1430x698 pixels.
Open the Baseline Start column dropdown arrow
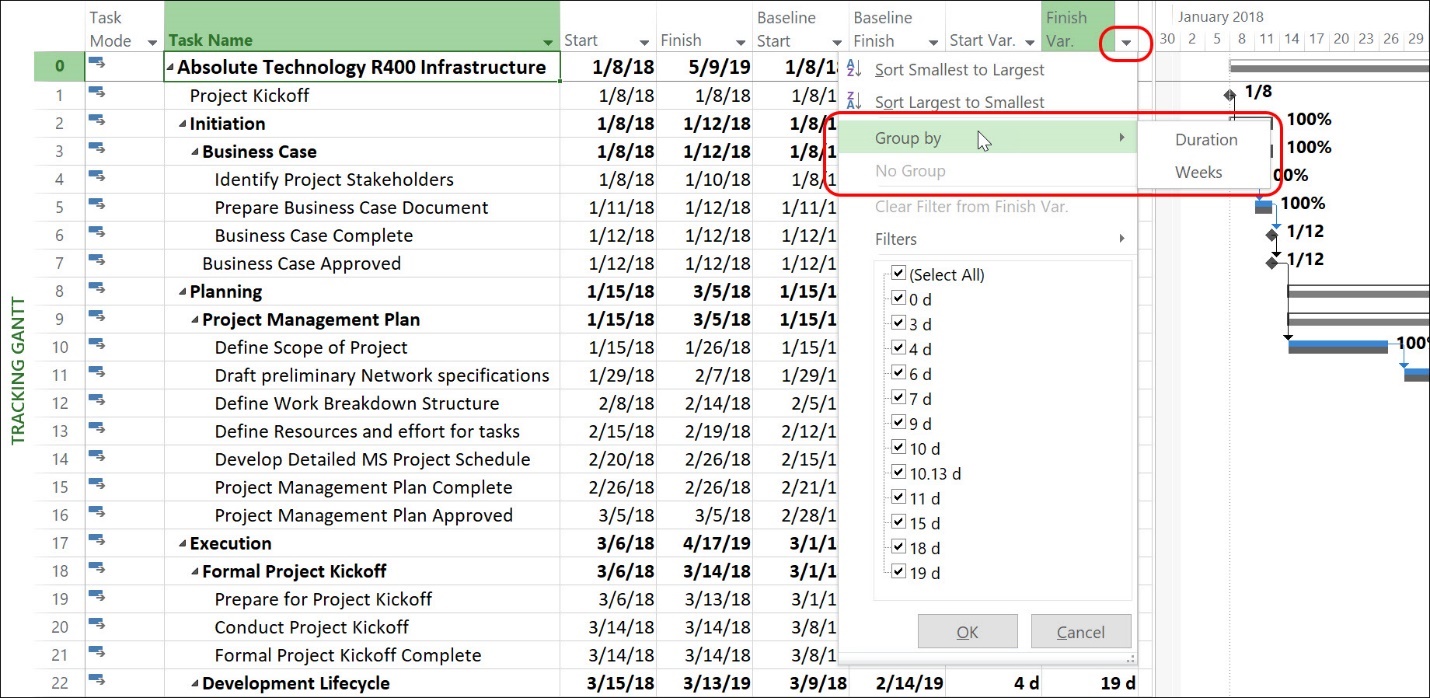837,42
